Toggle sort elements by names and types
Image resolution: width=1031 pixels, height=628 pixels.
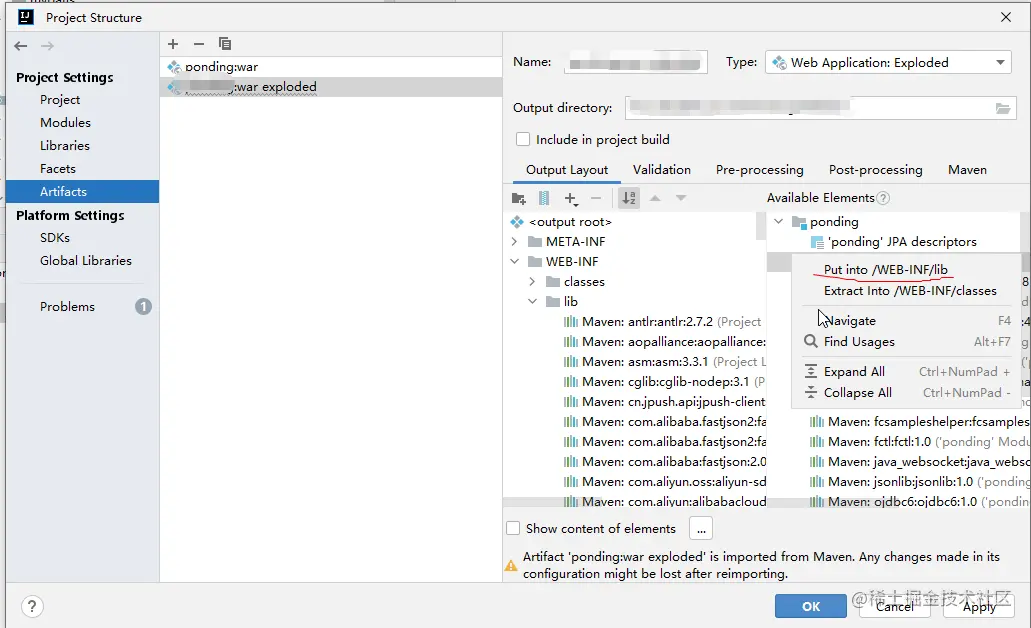pos(629,199)
